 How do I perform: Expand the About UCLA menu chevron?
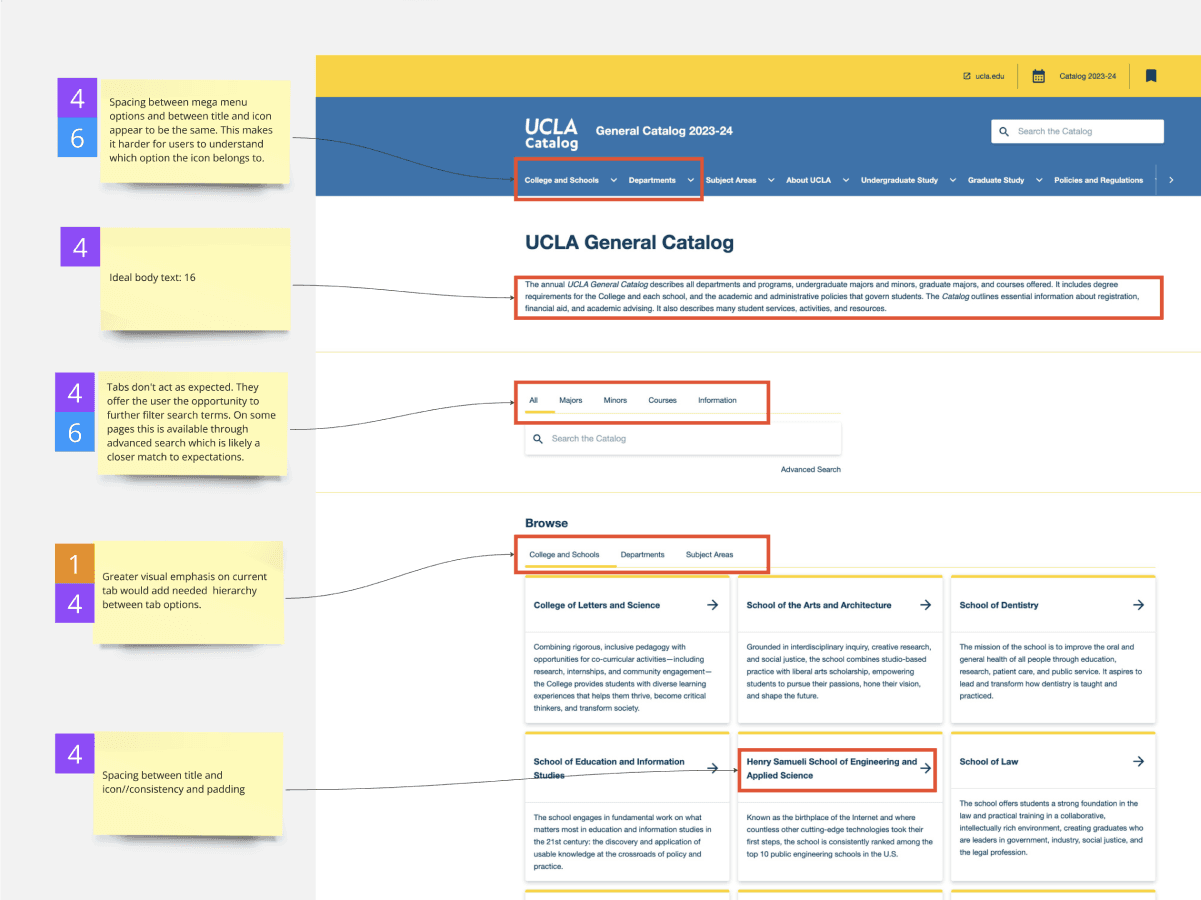coord(846,180)
